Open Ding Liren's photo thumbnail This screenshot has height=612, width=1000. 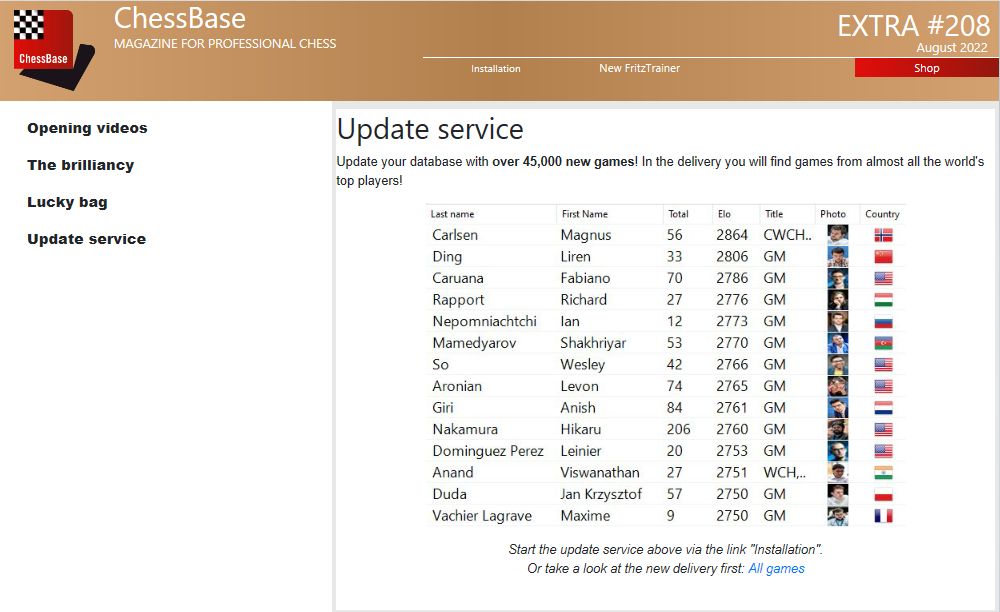click(x=837, y=256)
